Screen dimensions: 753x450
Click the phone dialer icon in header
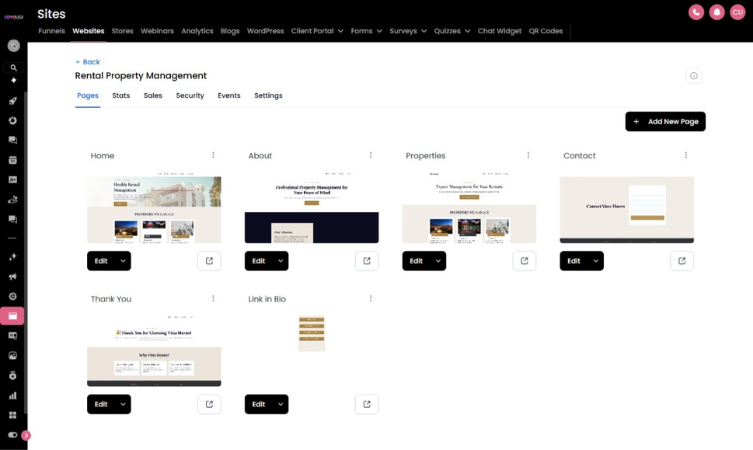pos(696,12)
